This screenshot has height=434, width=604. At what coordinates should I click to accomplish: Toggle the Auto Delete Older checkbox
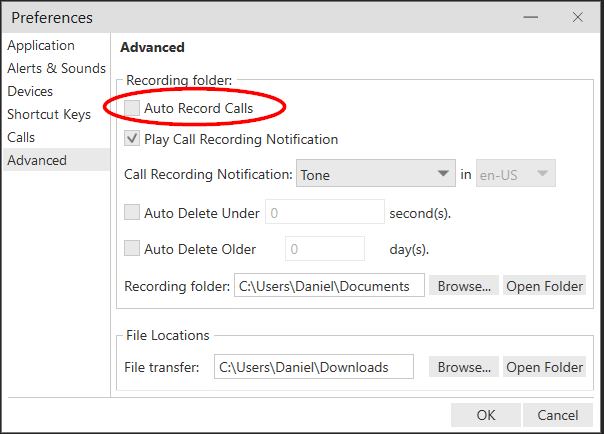[132, 249]
